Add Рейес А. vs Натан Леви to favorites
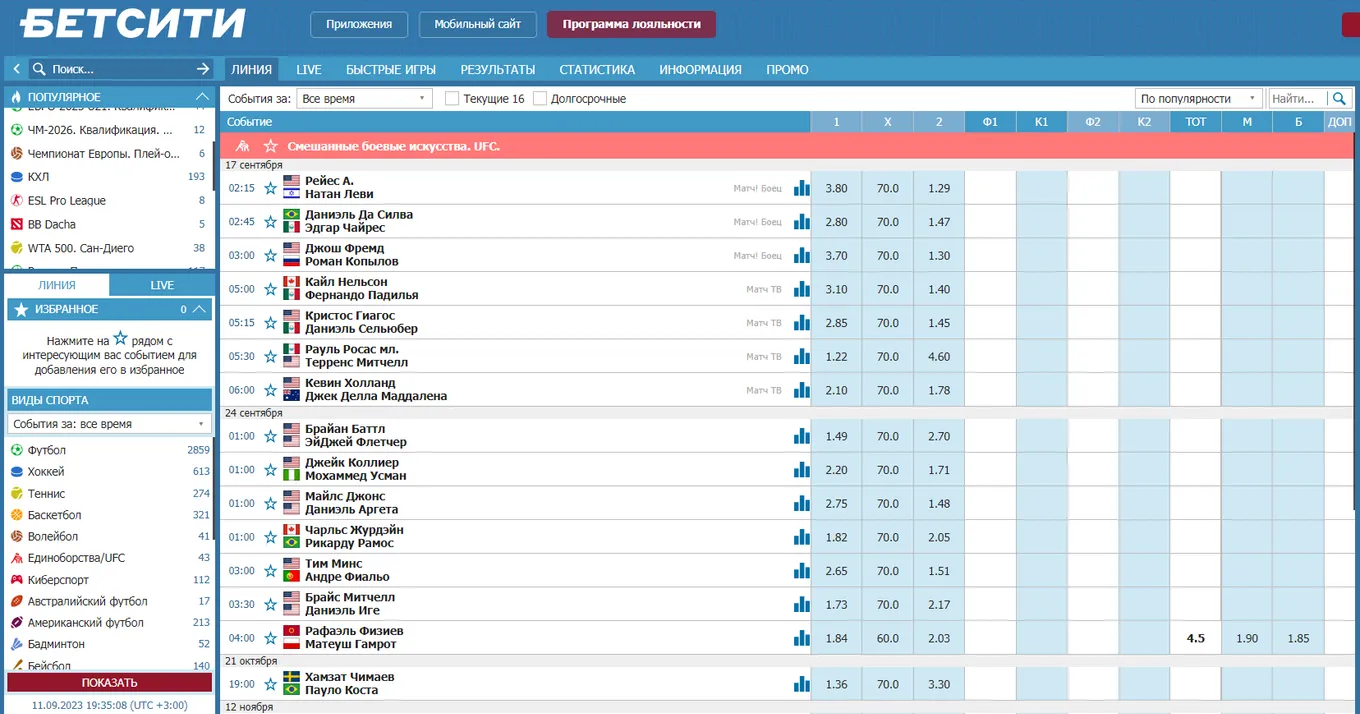This screenshot has width=1360, height=714. 270,188
